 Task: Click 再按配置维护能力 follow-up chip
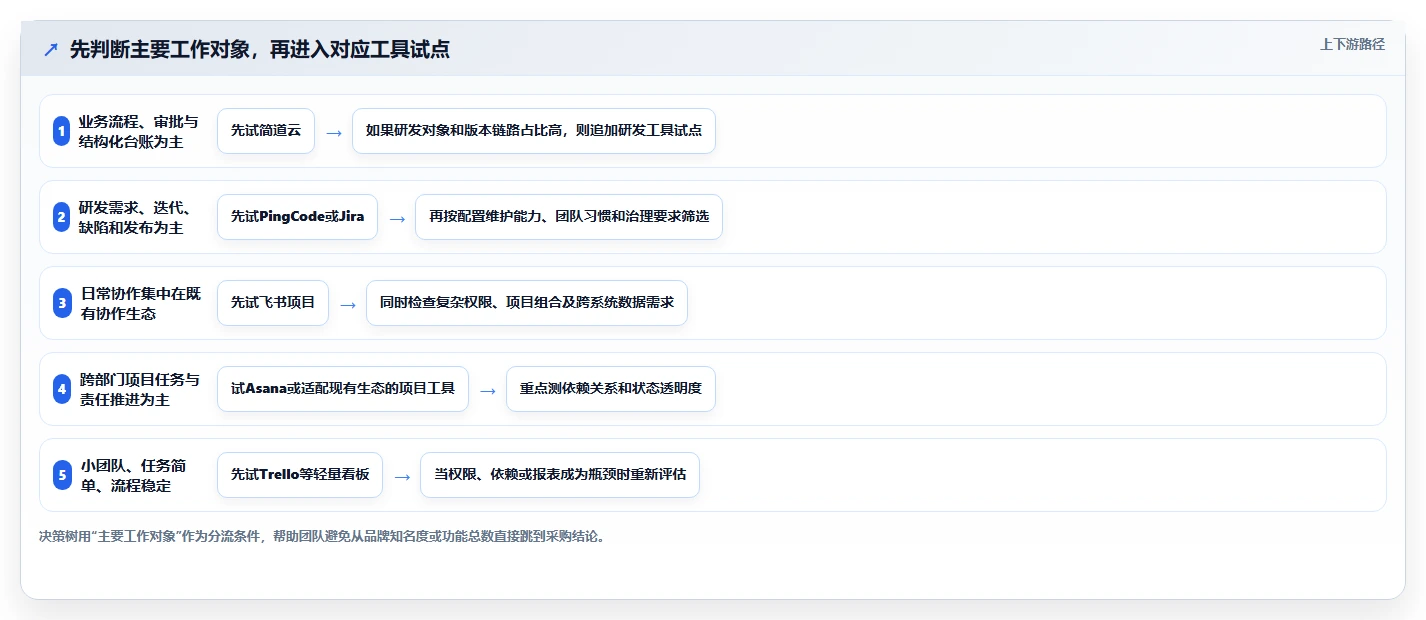tap(569, 217)
